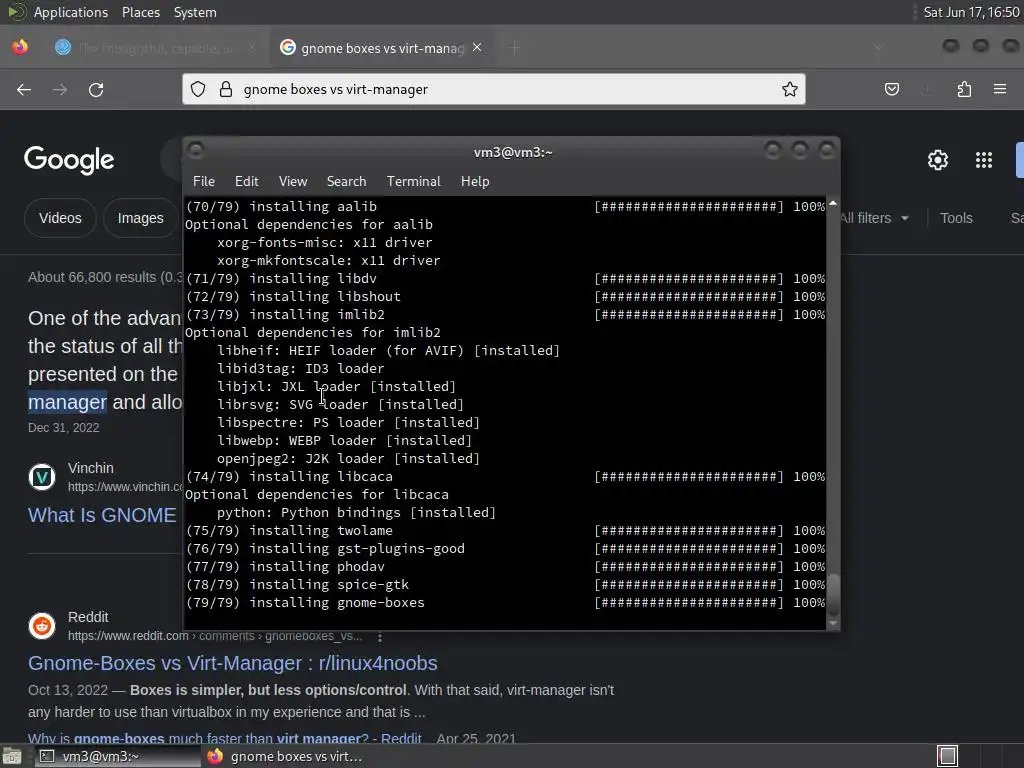The image size is (1024, 768).
Task: Open Google settings gear icon
Action: point(938,160)
